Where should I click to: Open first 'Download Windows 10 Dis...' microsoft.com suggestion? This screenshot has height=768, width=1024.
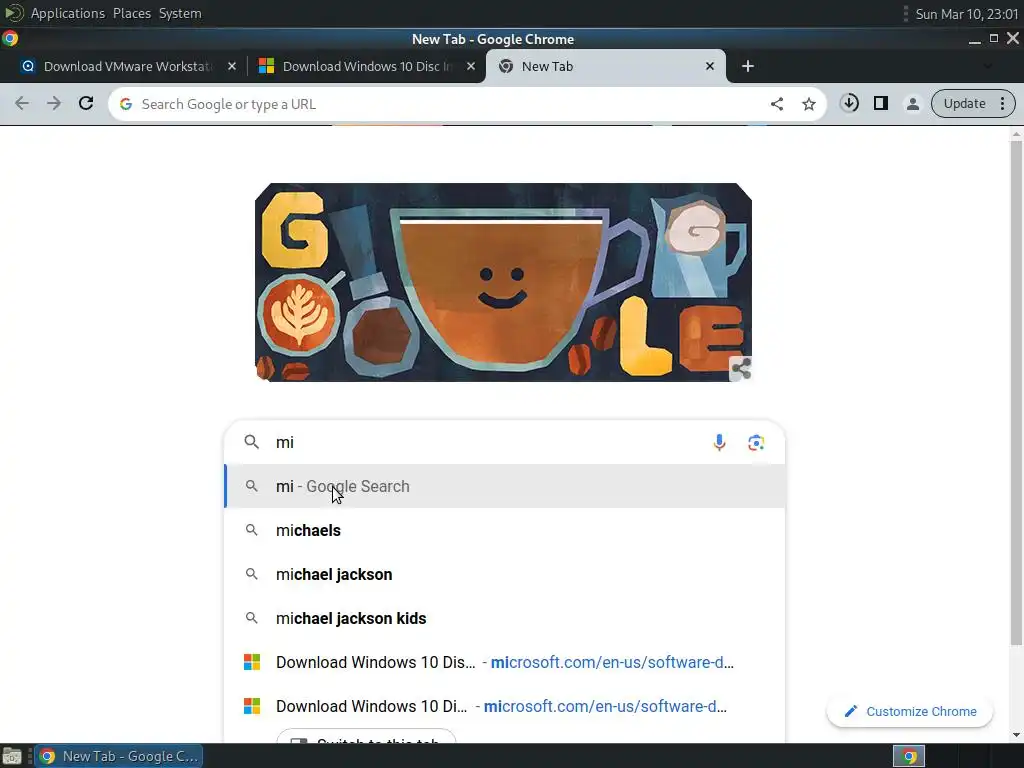(x=505, y=662)
